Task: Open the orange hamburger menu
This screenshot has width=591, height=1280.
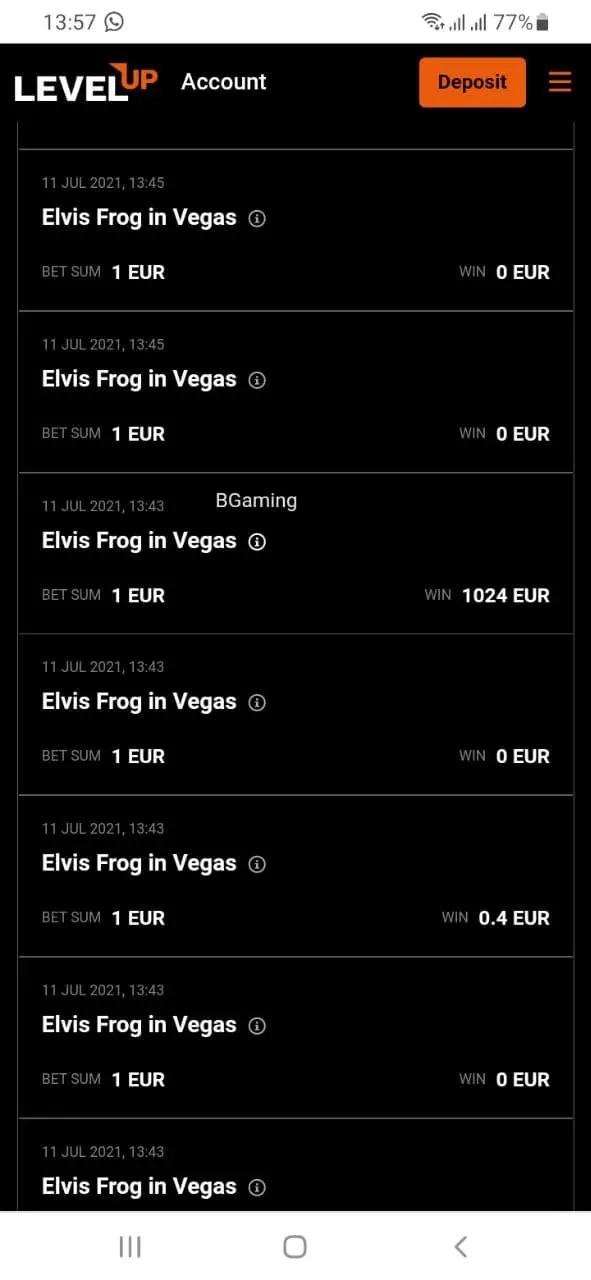Action: pos(560,82)
